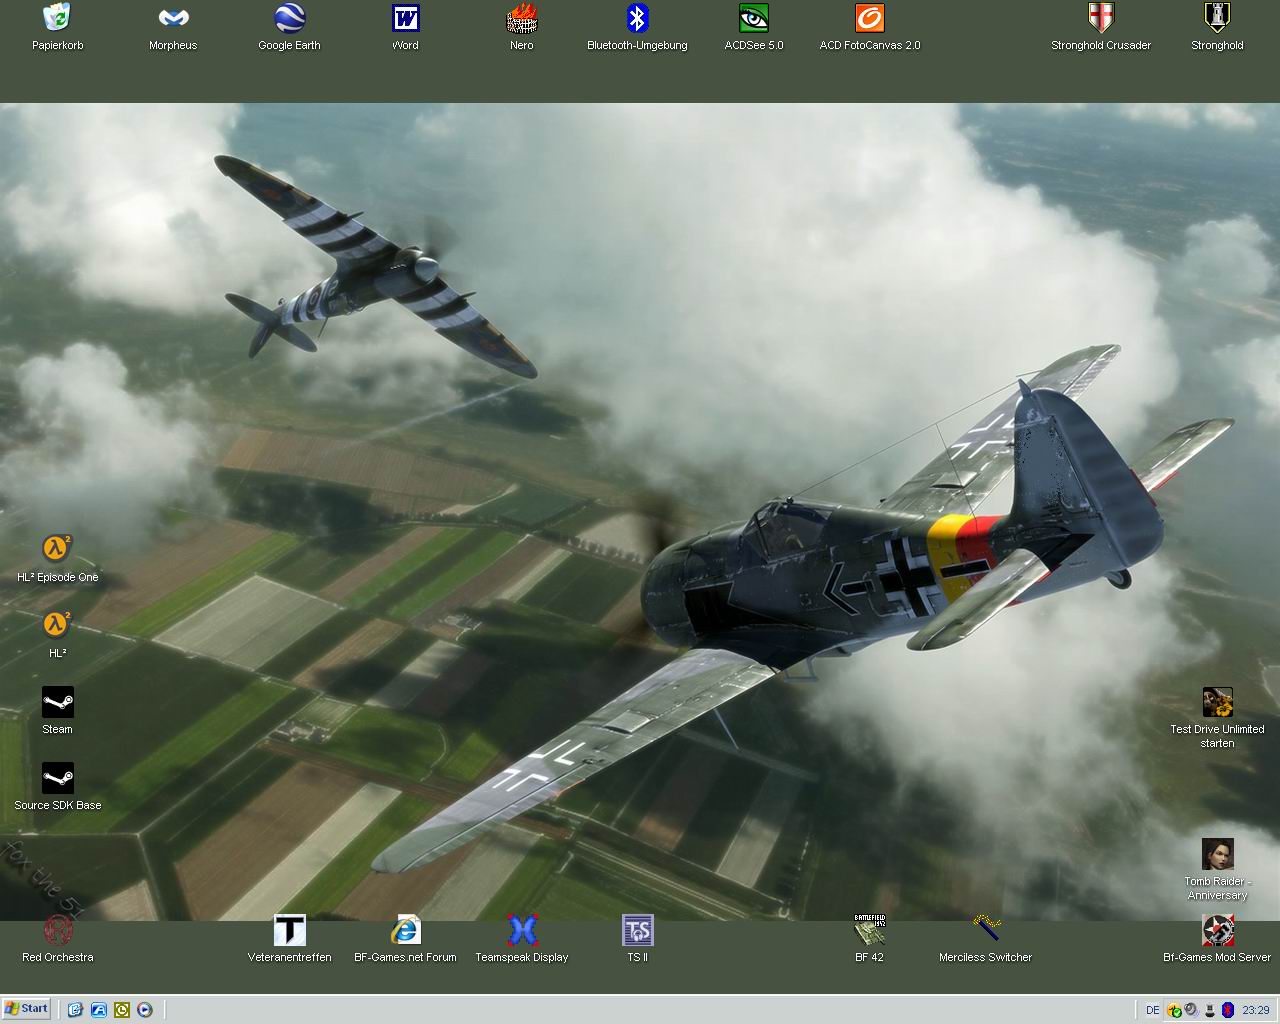
Task: Launch Windows Media Player from quick launch
Action: coord(144,1010)
